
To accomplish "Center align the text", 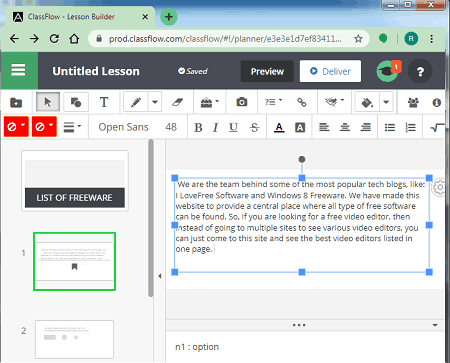I will click(x=345, y=127).
